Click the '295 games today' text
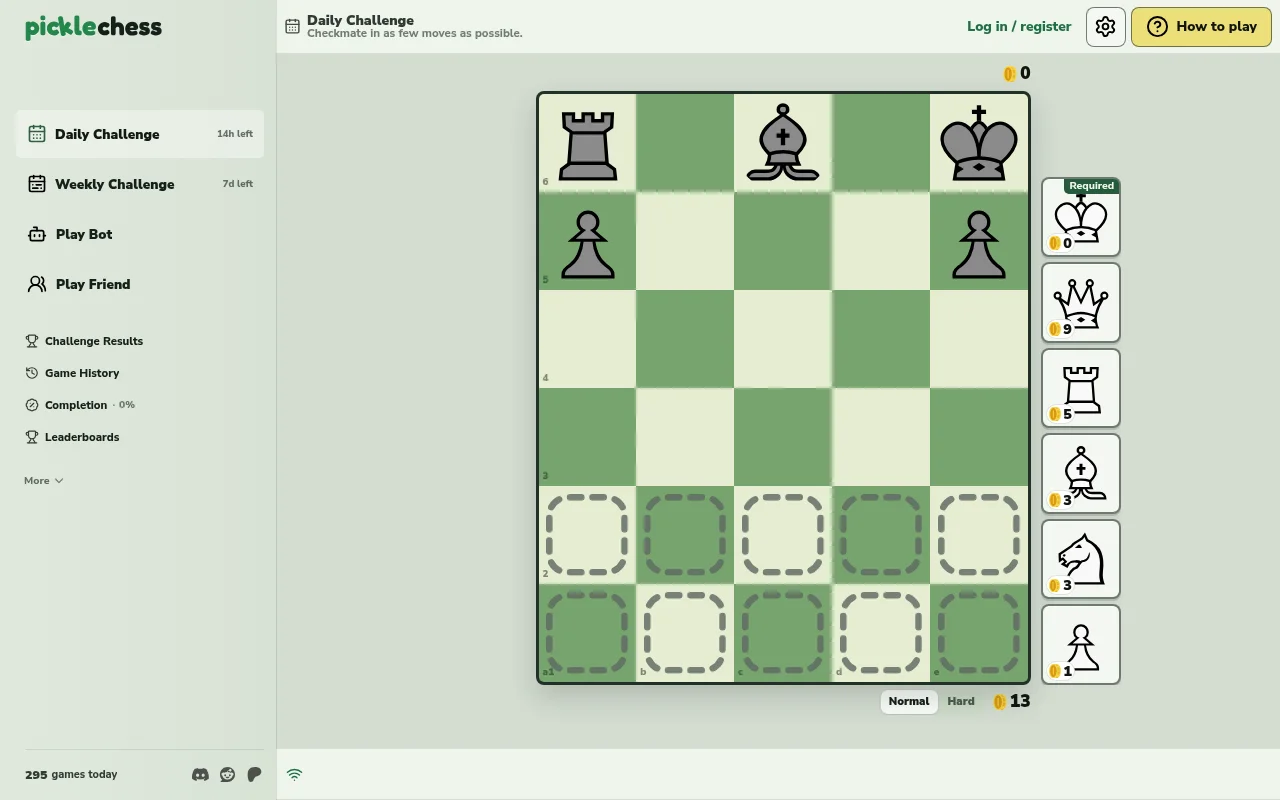Screen dimensions: 1280x800 [x=71, y=774]
